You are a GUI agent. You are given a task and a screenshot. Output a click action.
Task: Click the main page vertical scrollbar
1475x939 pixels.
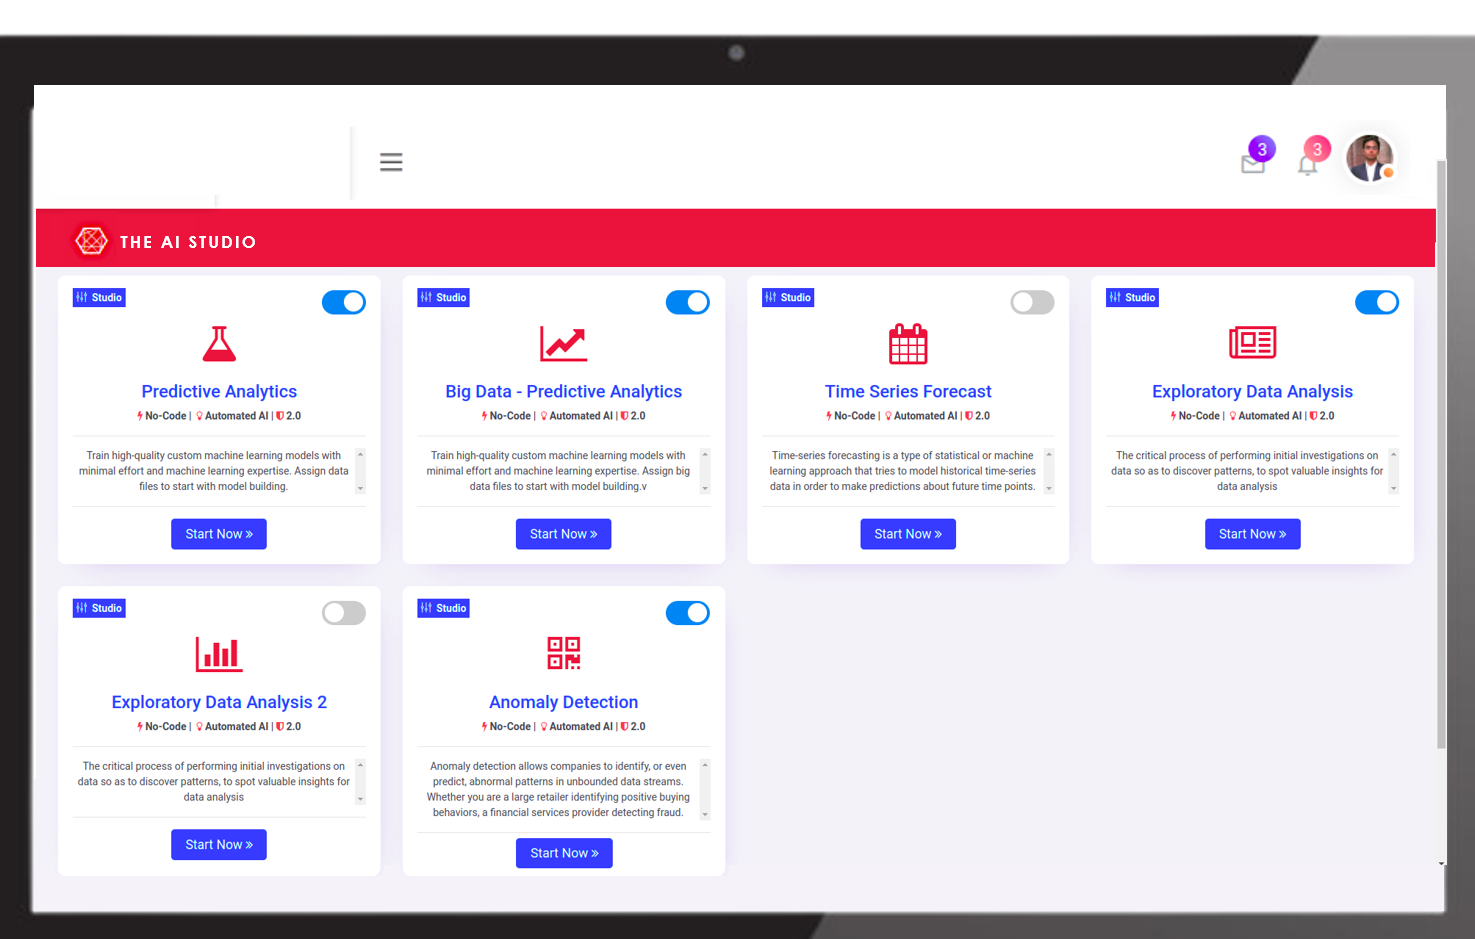[1441, 455]
